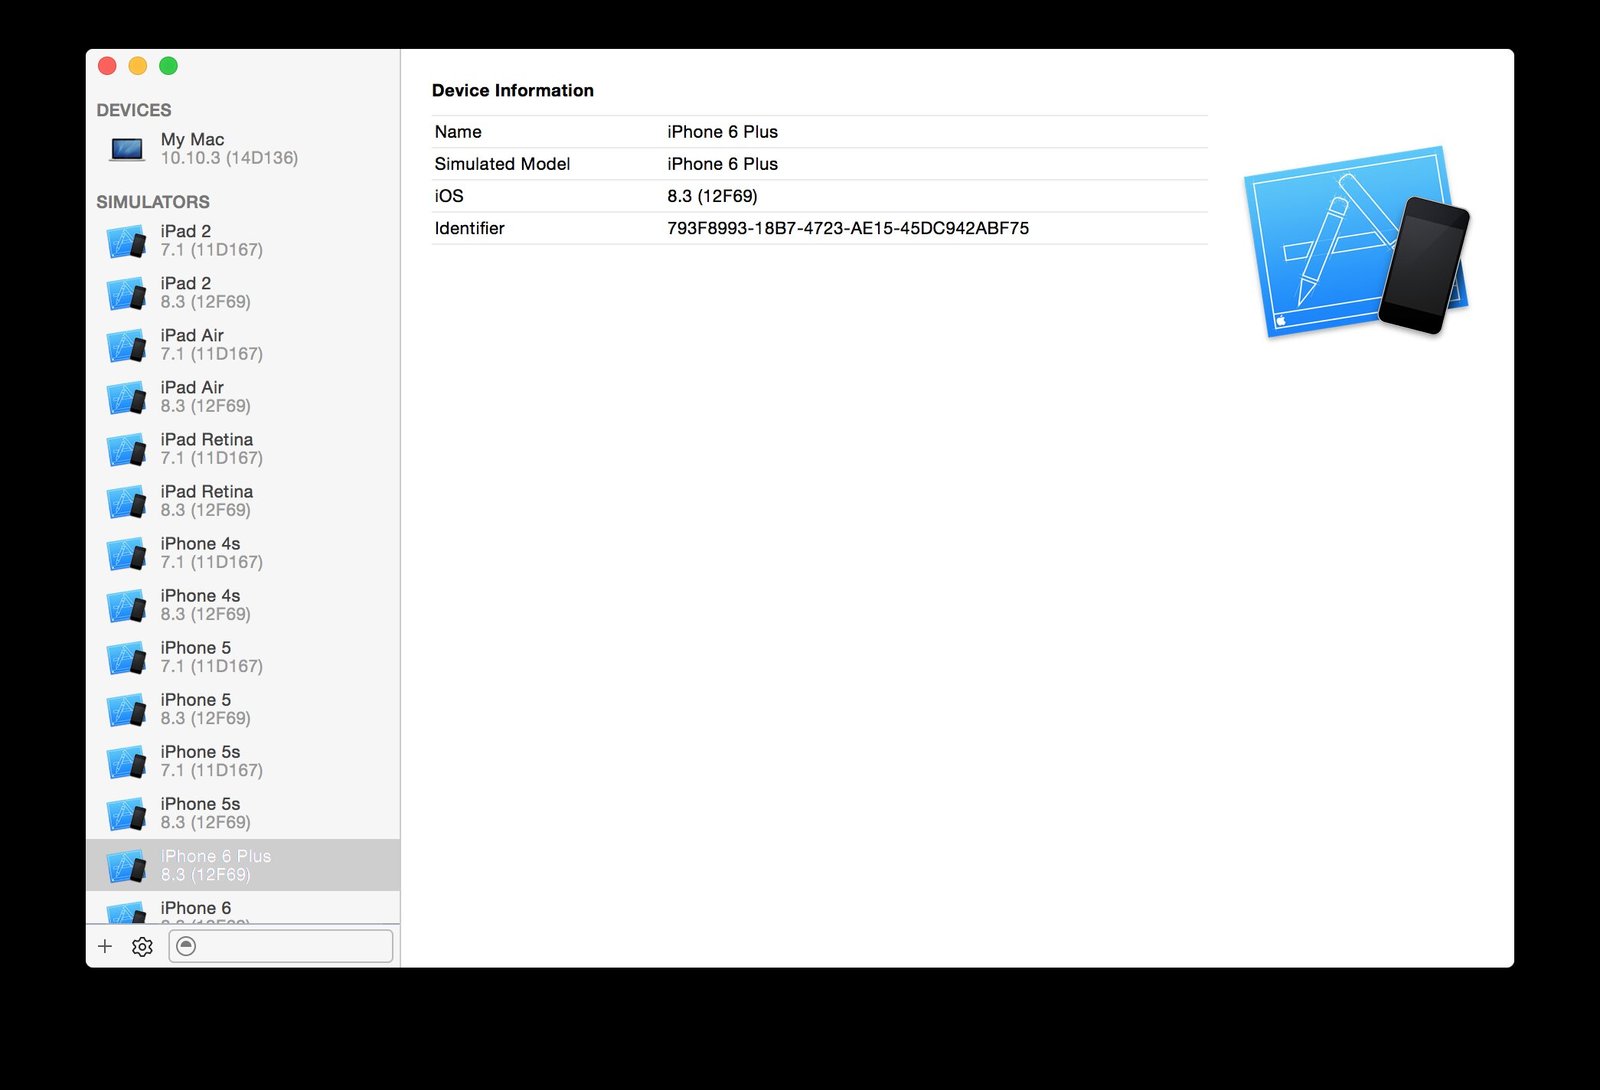This screenshot has height=1090, width=1600.
Task: Choose iPhone 5s 7.1 simulator entry
Action: pos(210,760)
